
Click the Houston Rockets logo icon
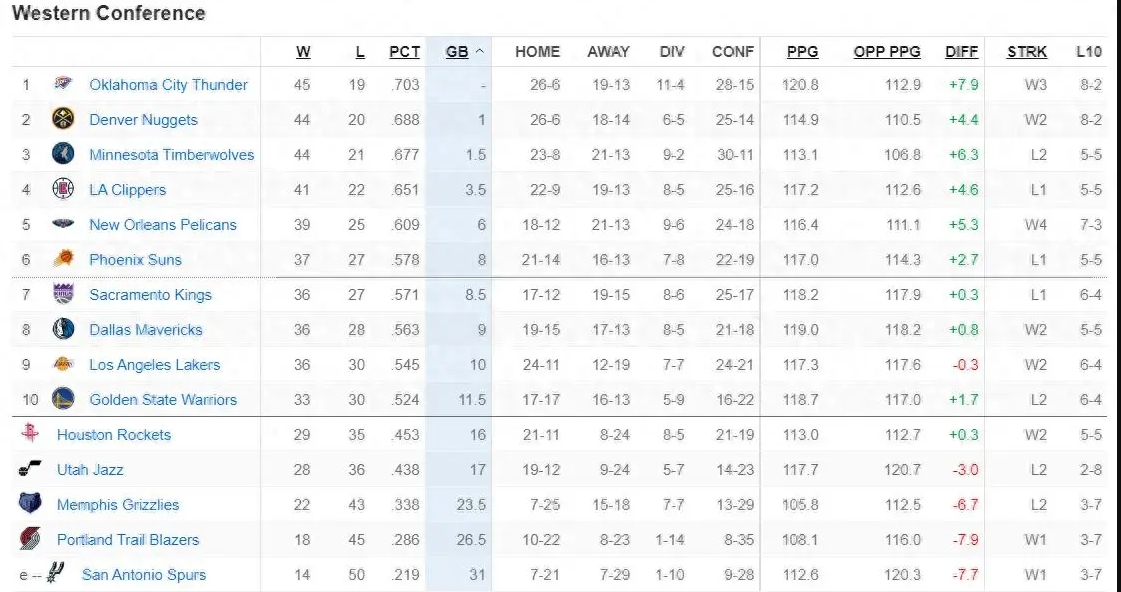(x=30, y=434)
